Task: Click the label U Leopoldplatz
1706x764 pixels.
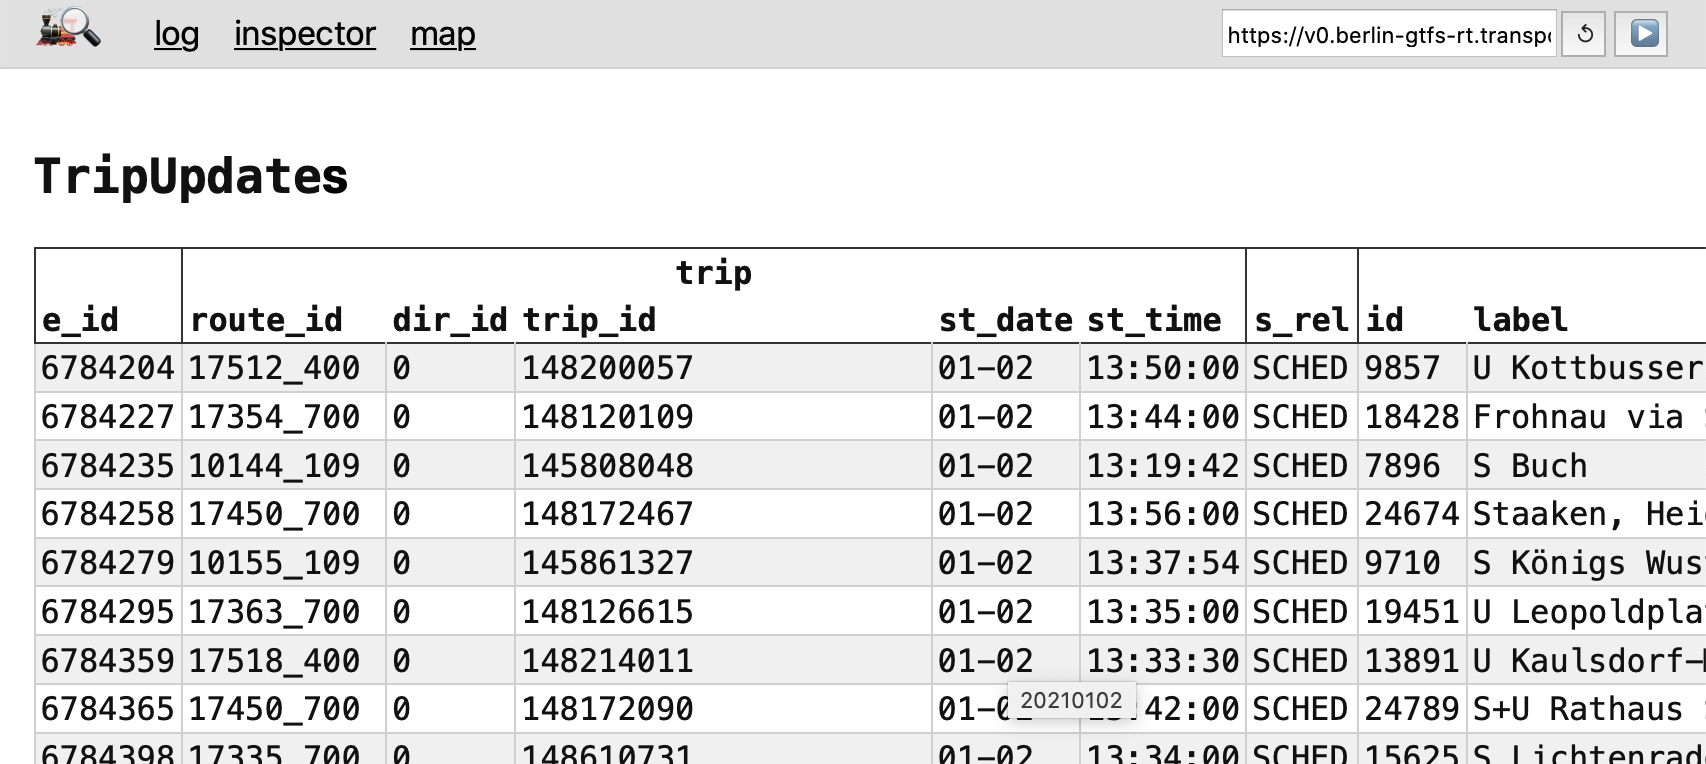Action: [1588, 612]
